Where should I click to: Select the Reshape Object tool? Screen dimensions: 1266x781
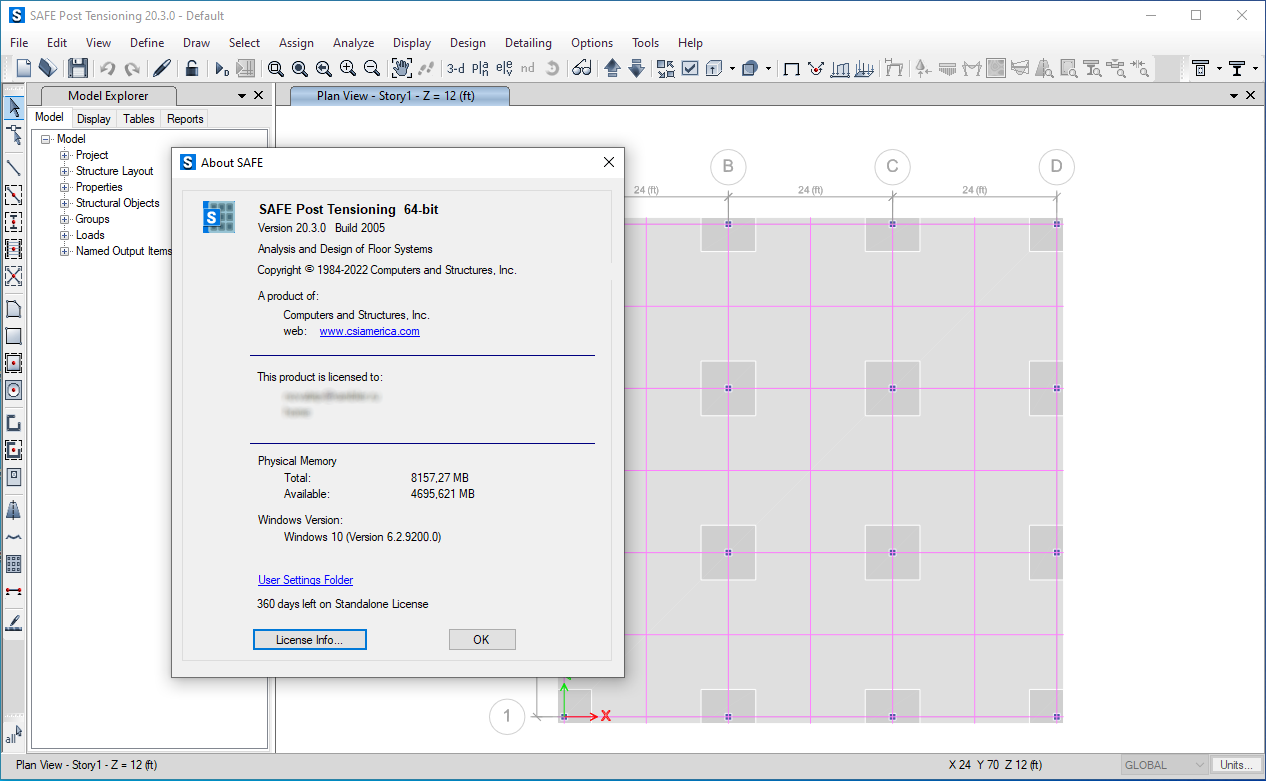[14, 135]
